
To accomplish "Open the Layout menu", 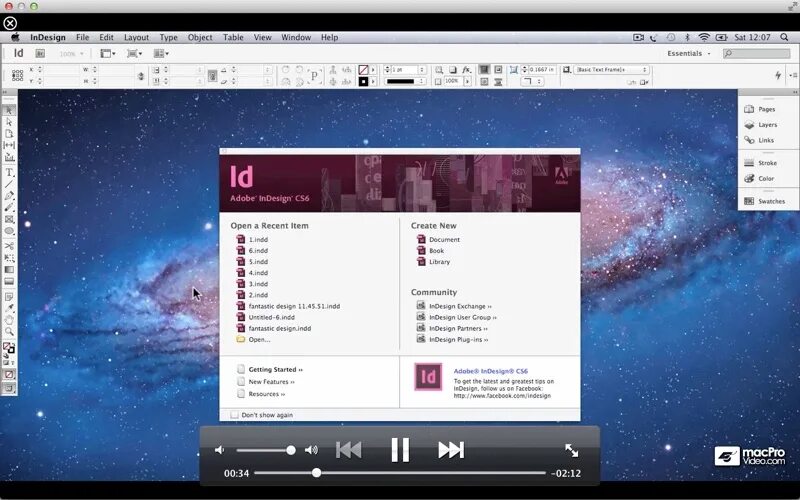I will tap(136, 37).
